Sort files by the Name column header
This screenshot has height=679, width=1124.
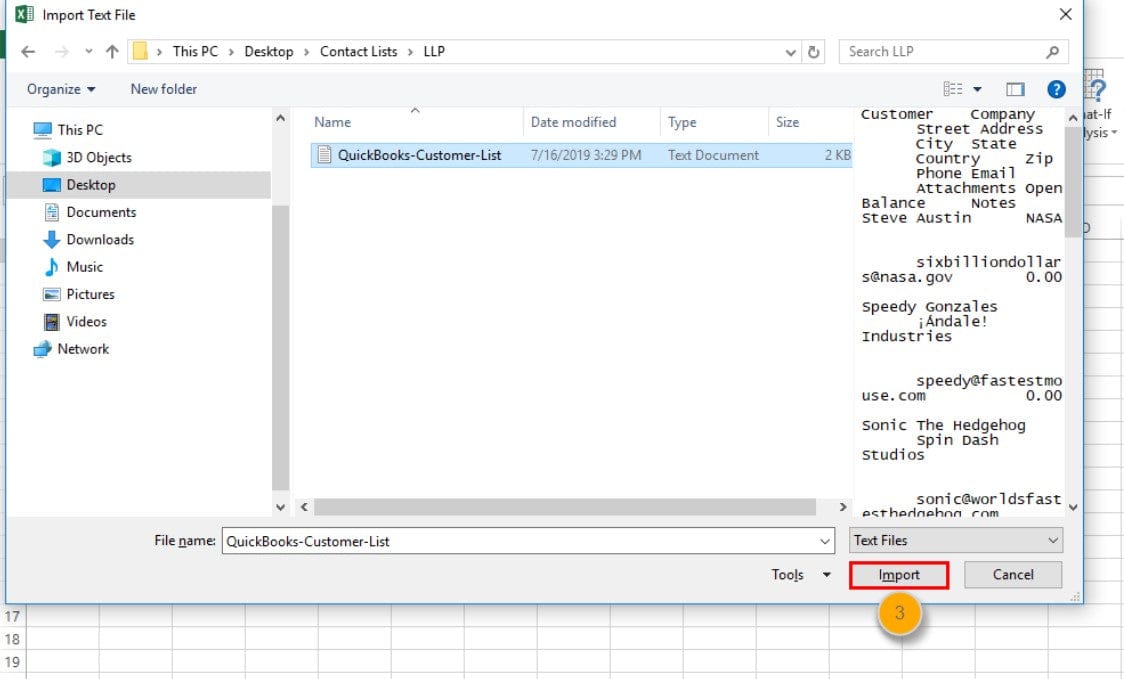click(x=331, y=121)
